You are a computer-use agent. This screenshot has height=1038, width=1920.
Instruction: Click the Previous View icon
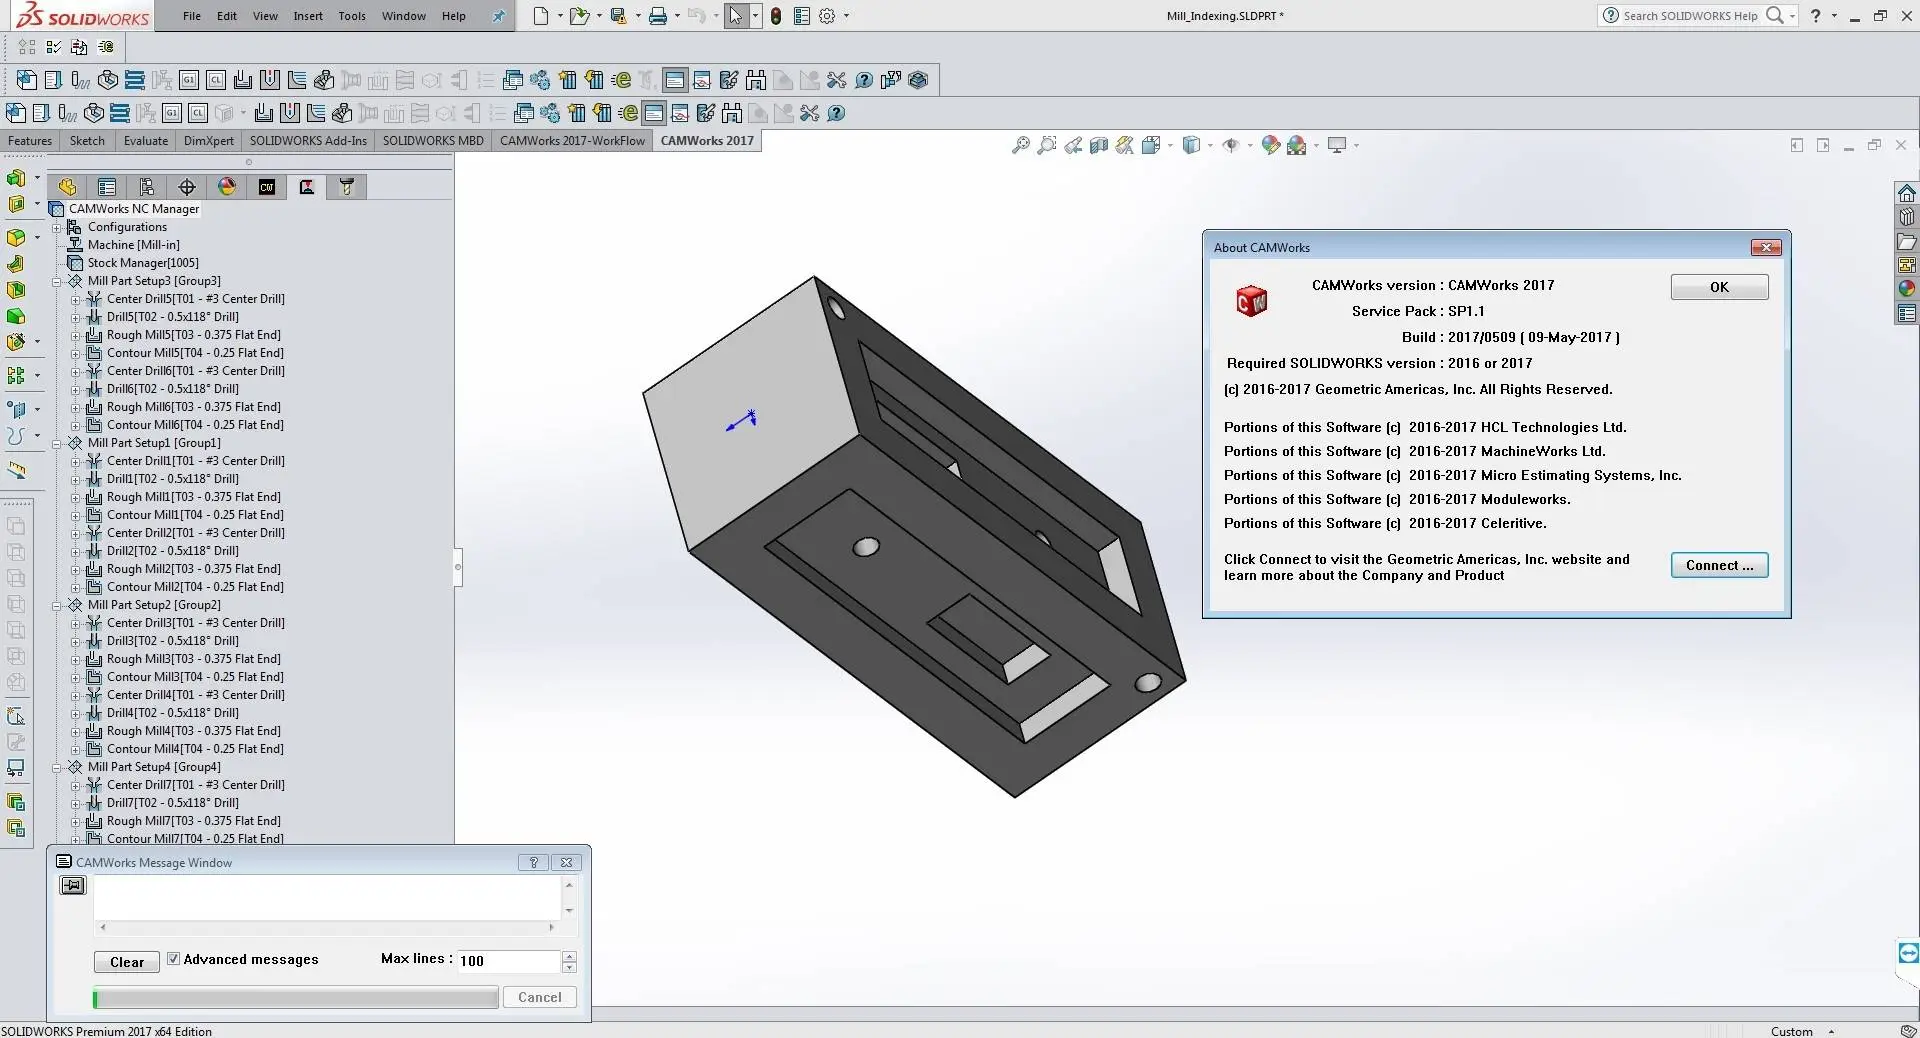pos(1073,146)
